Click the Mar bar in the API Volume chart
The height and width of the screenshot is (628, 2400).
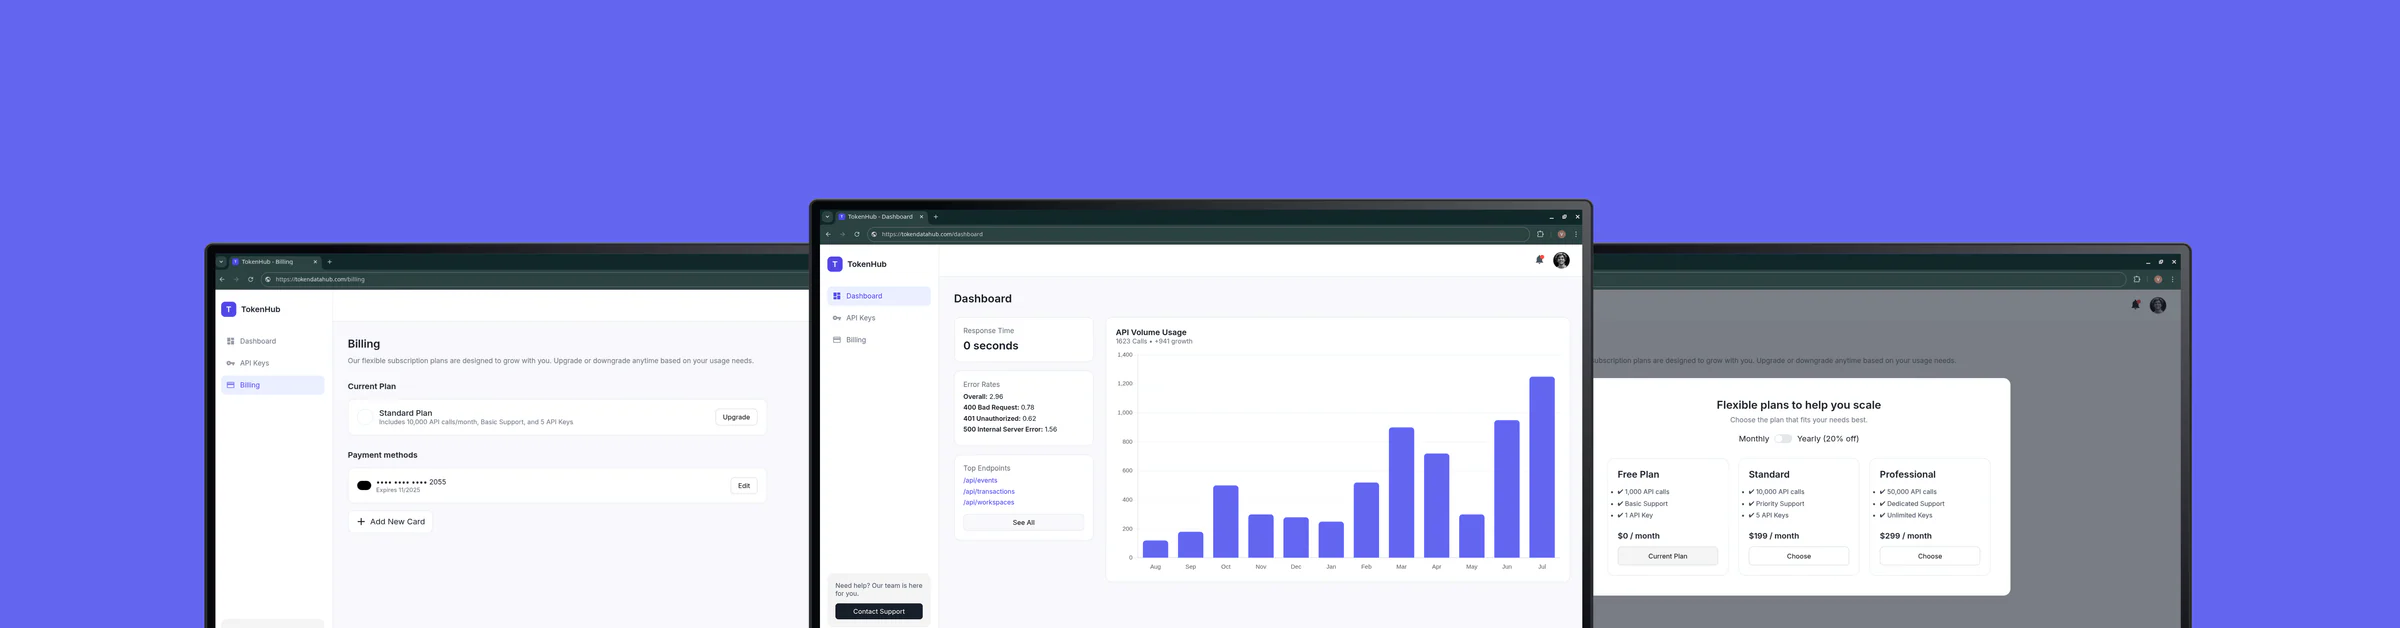pos(1401,492)
